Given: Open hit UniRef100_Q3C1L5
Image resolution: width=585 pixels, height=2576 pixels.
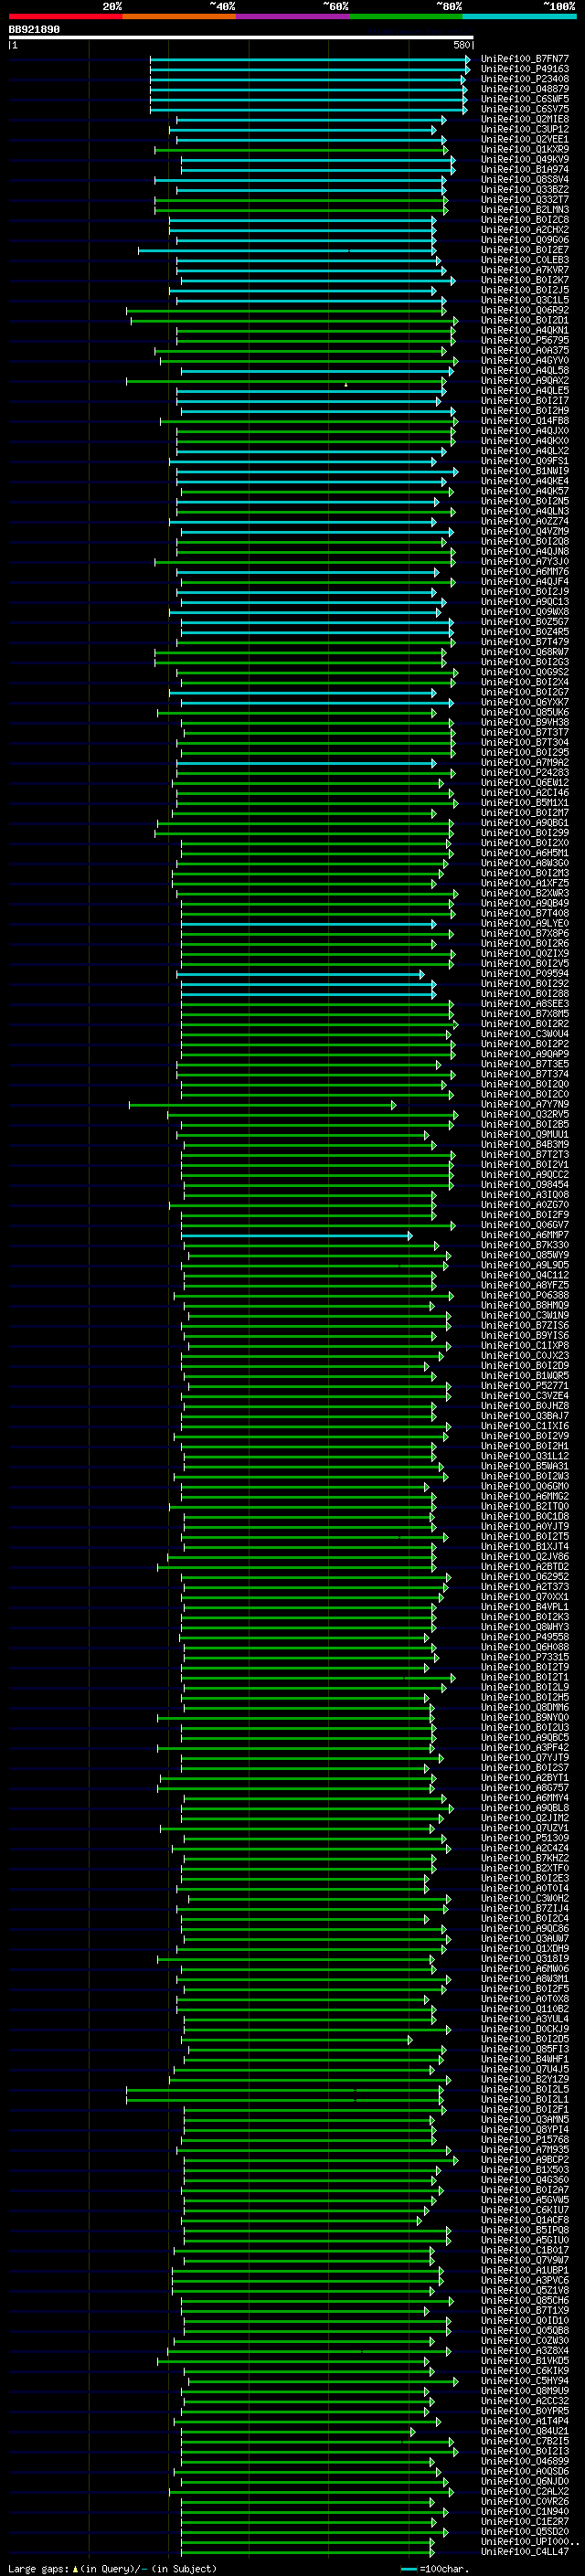Looking at the screenshot, I should pyautogui.click(x=525, y=300).
